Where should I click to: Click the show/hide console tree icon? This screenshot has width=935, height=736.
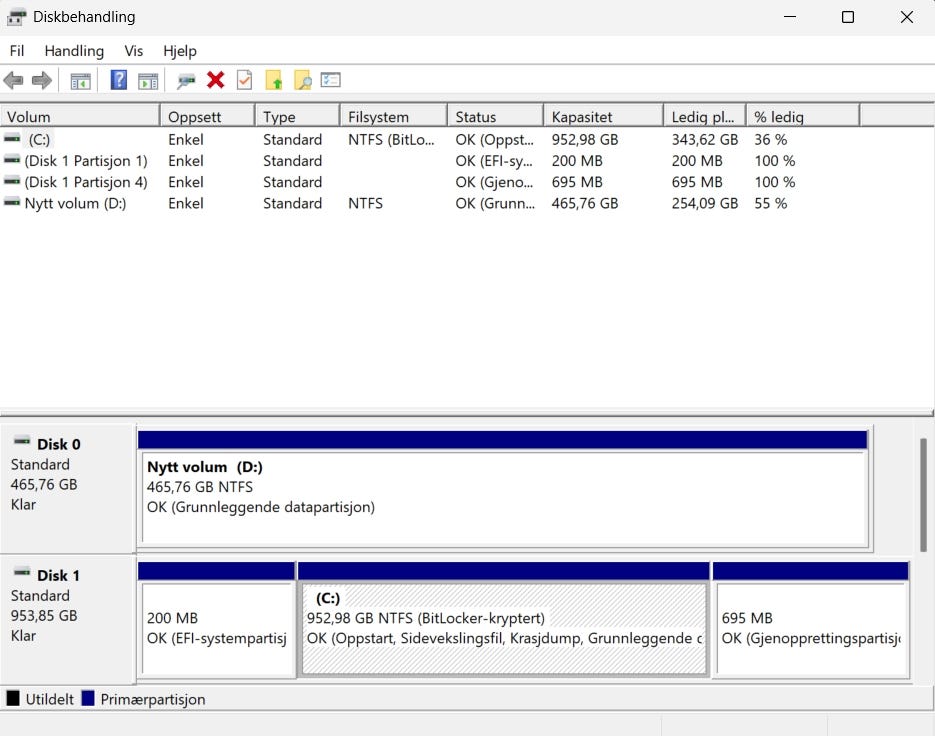[x=80, y=81]
